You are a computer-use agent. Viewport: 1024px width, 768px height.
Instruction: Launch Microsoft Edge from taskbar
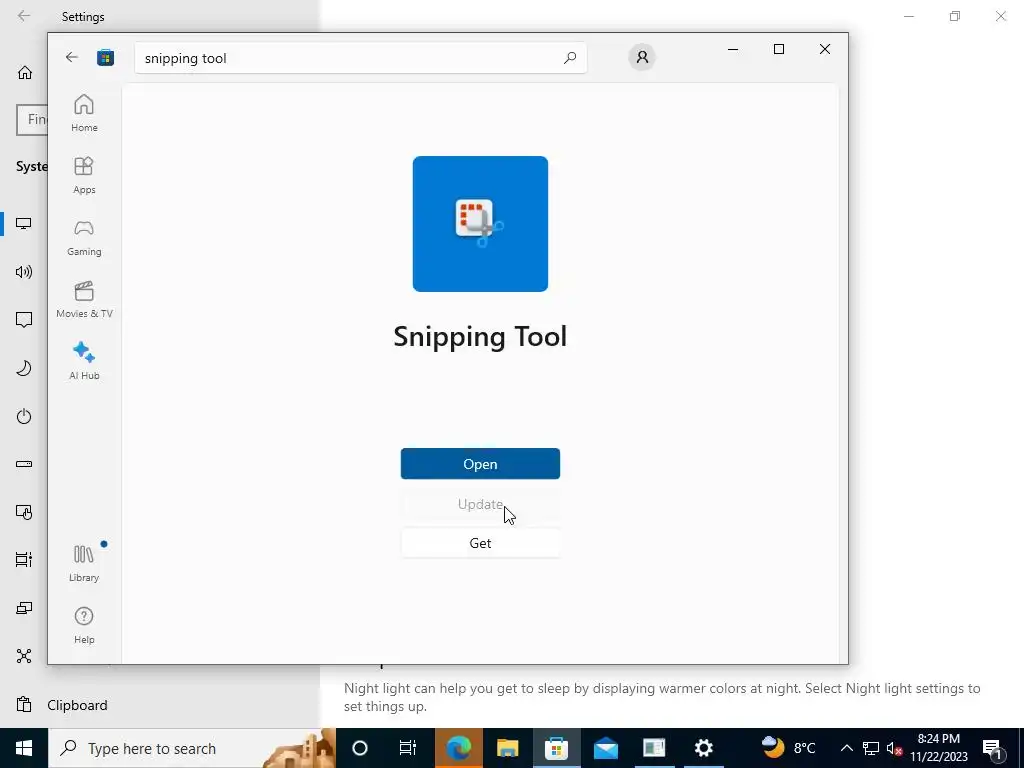458,748
